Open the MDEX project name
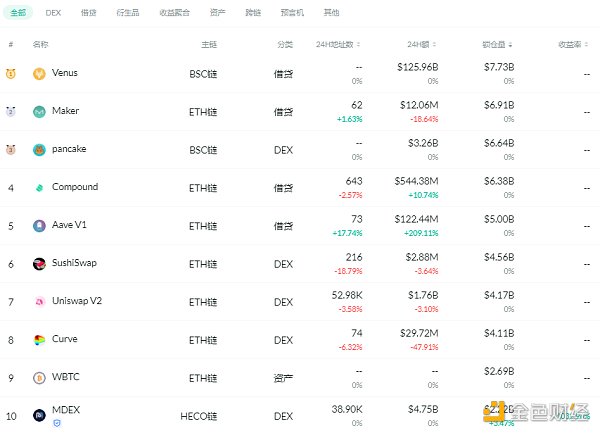 (x=66, y=410)
